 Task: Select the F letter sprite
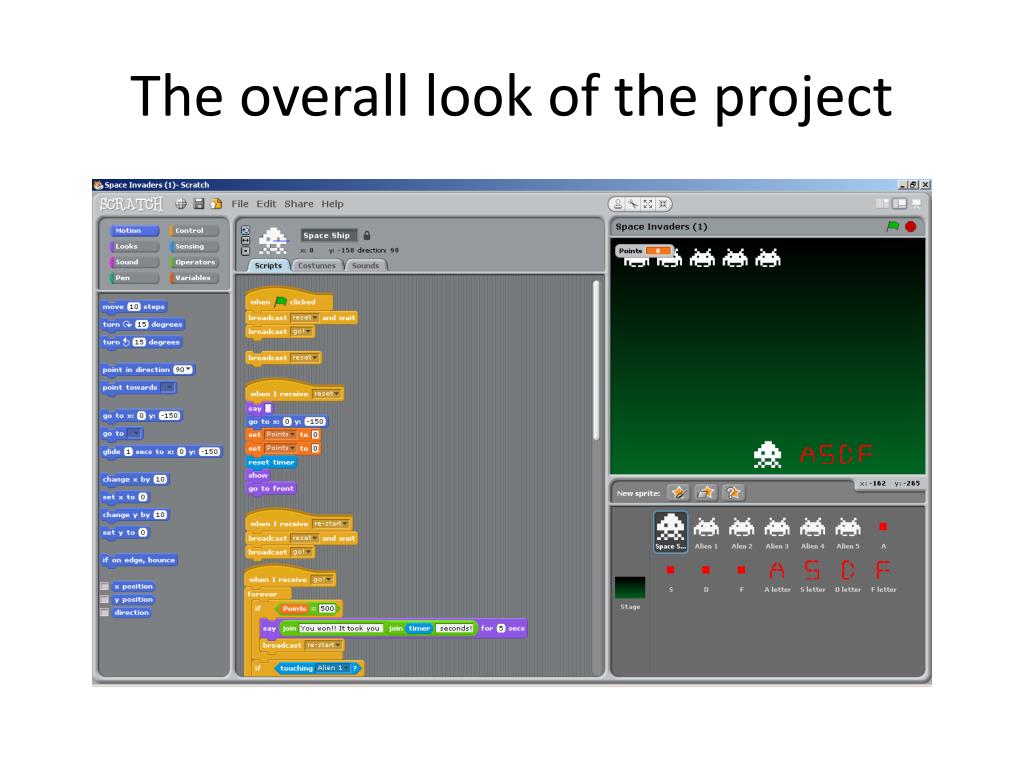click(883, 575)
